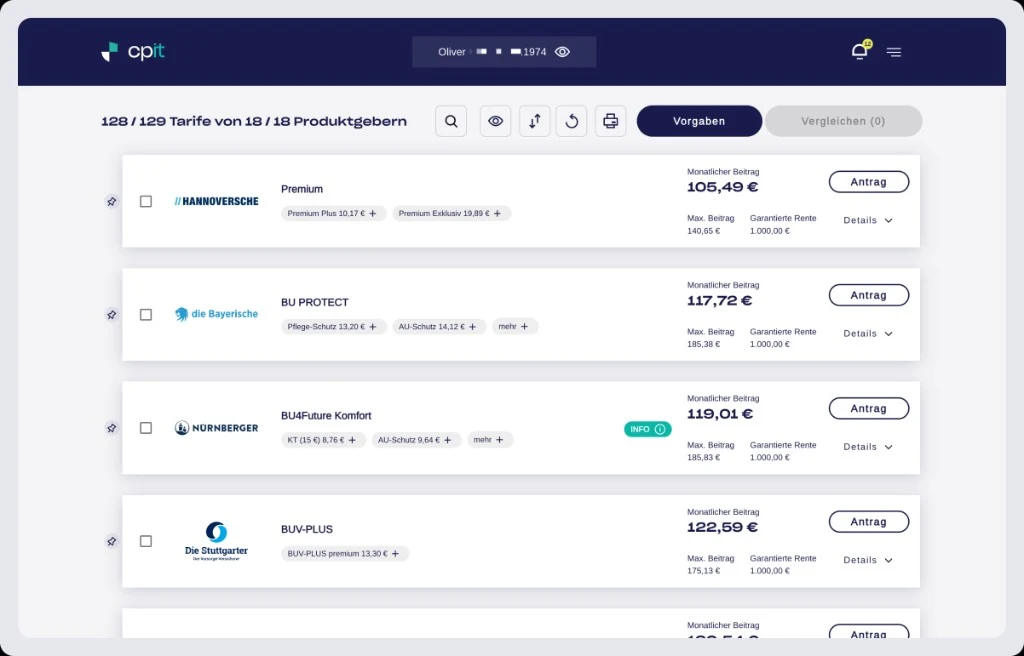Click Antrag for the 119,01 € tariff

869,408
